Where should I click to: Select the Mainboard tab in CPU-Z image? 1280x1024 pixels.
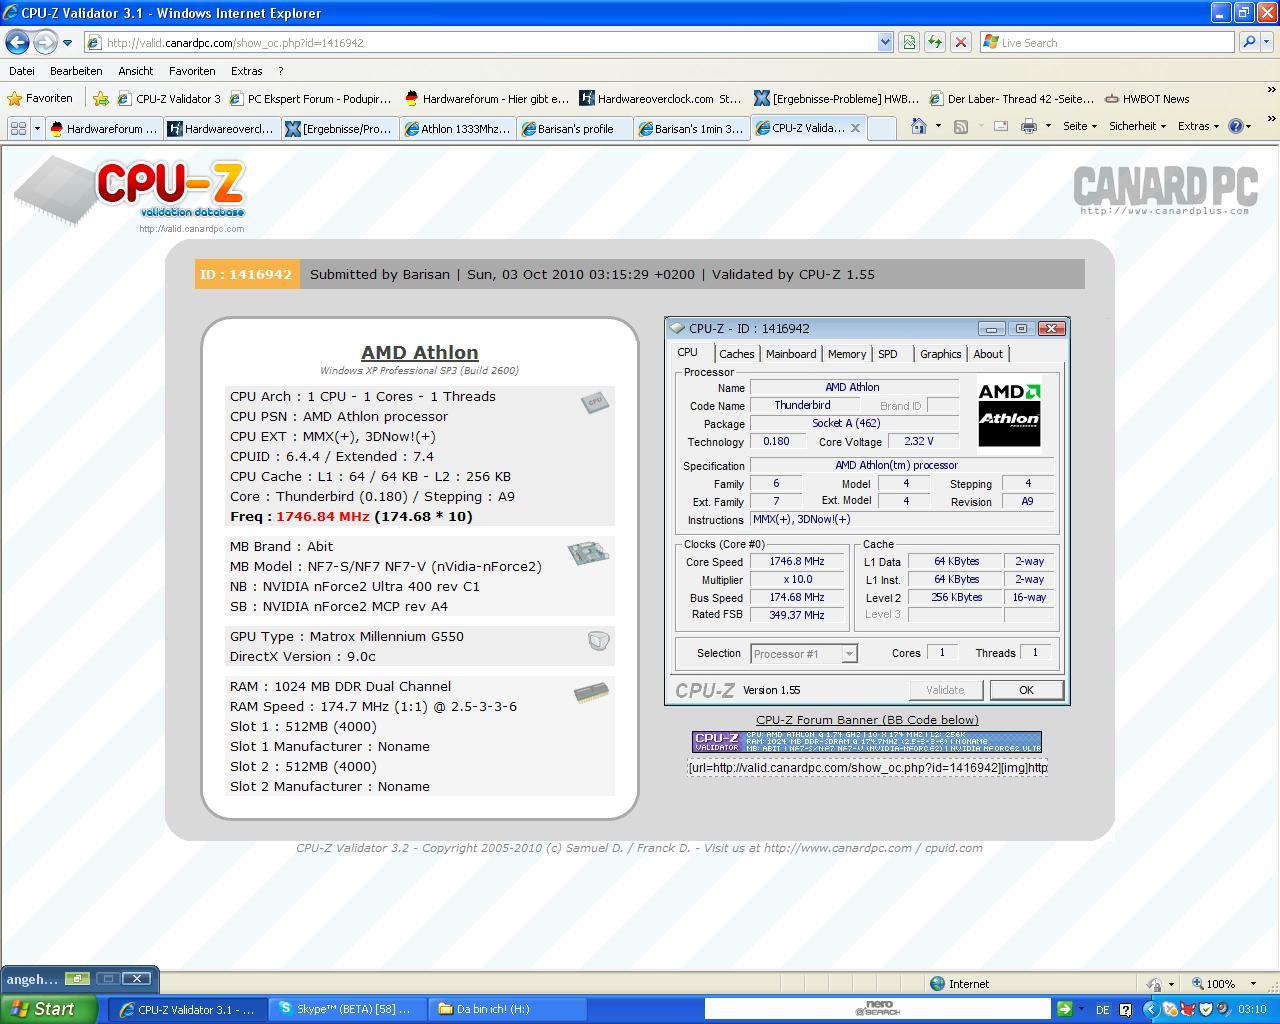coord(790,354)
